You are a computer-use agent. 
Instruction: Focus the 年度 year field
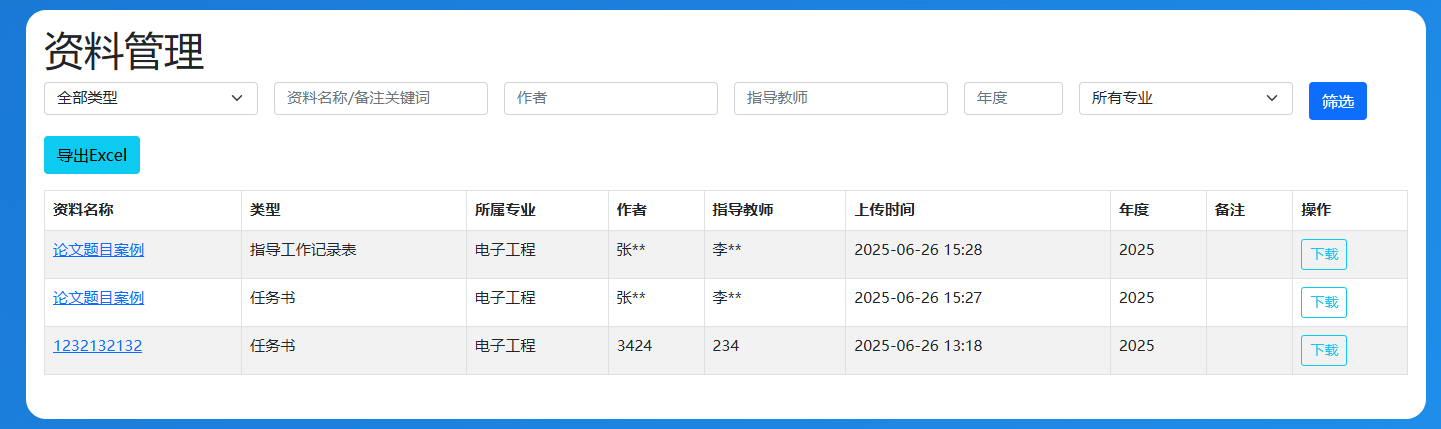(x=1013, y=98)
